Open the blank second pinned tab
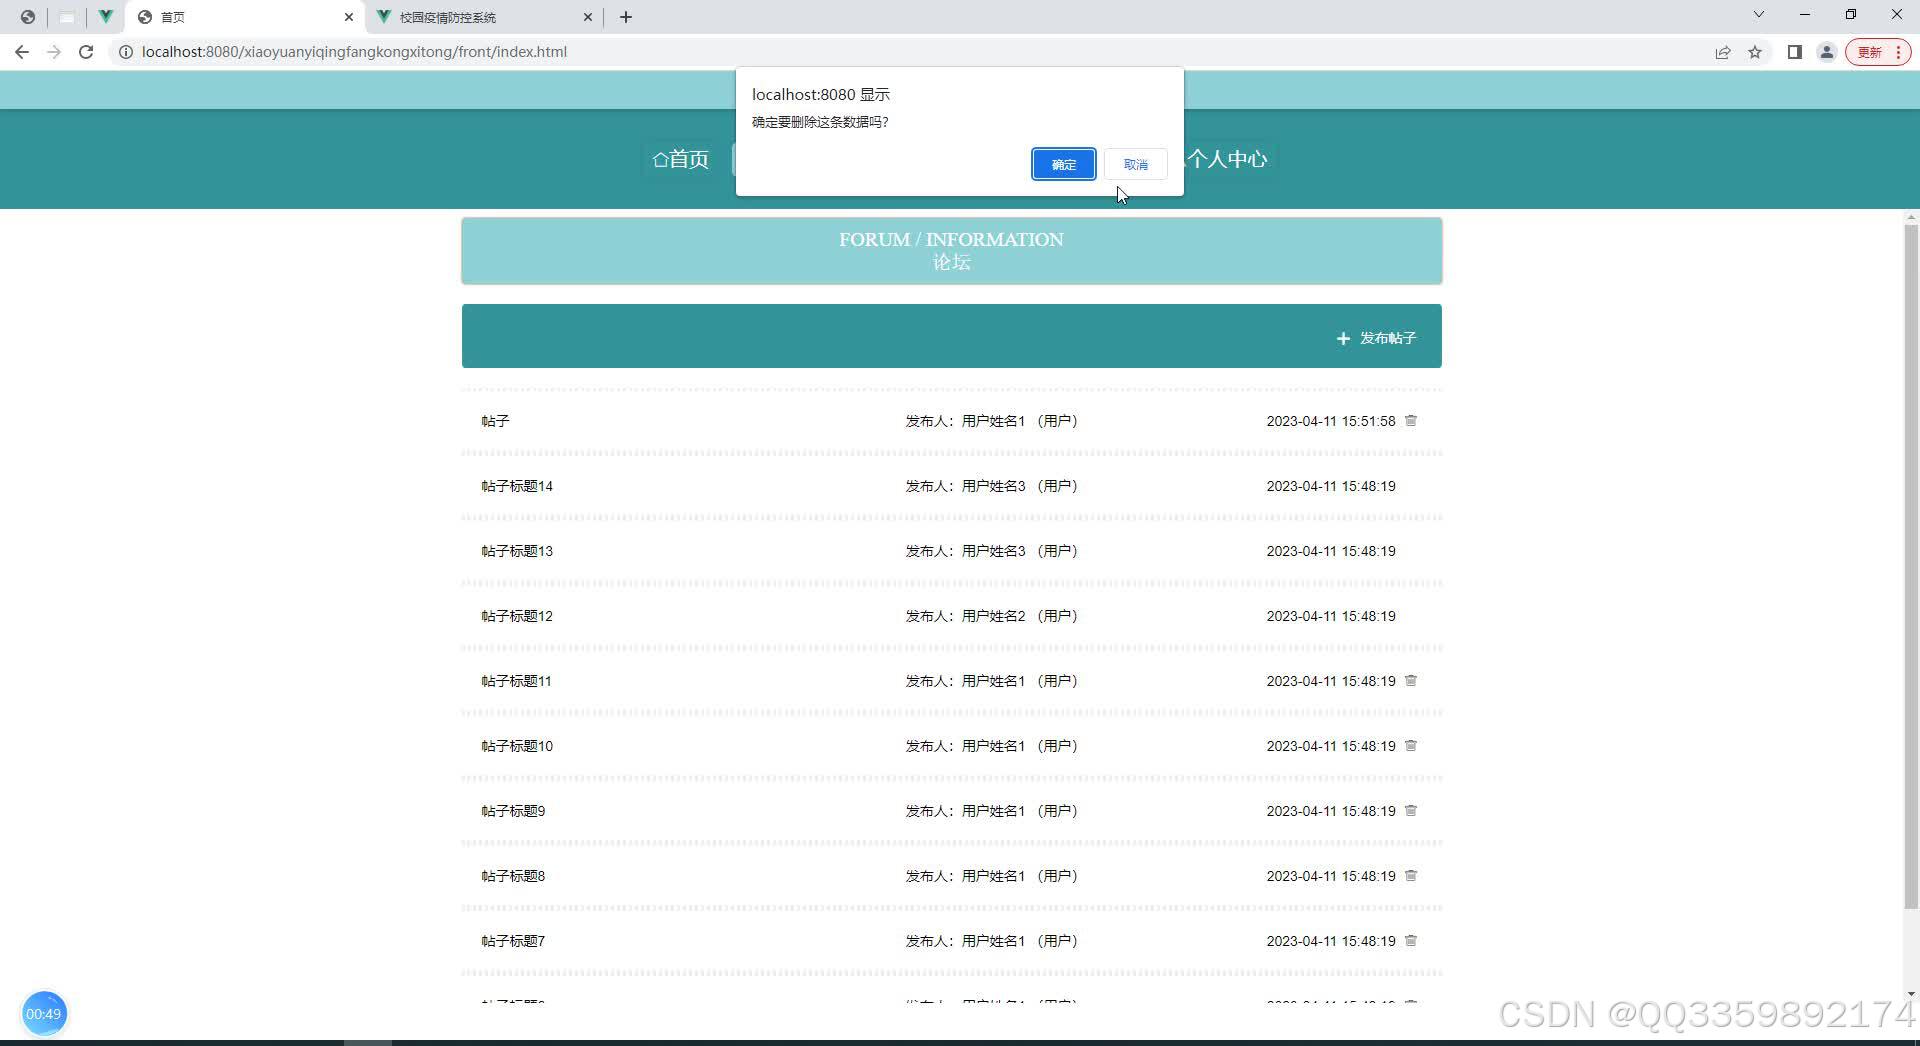This screenshot has height=1046, width=1920. [x=67, y=17]
